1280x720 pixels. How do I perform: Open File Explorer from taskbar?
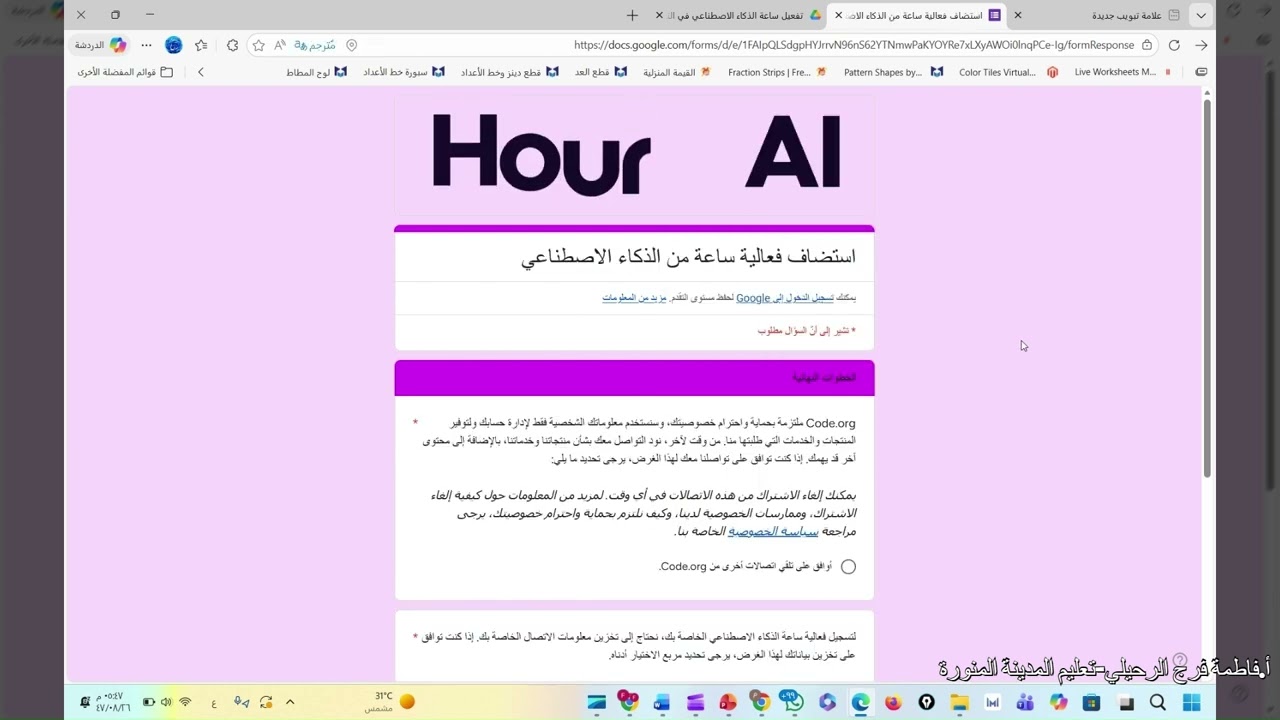coord(959,703)
